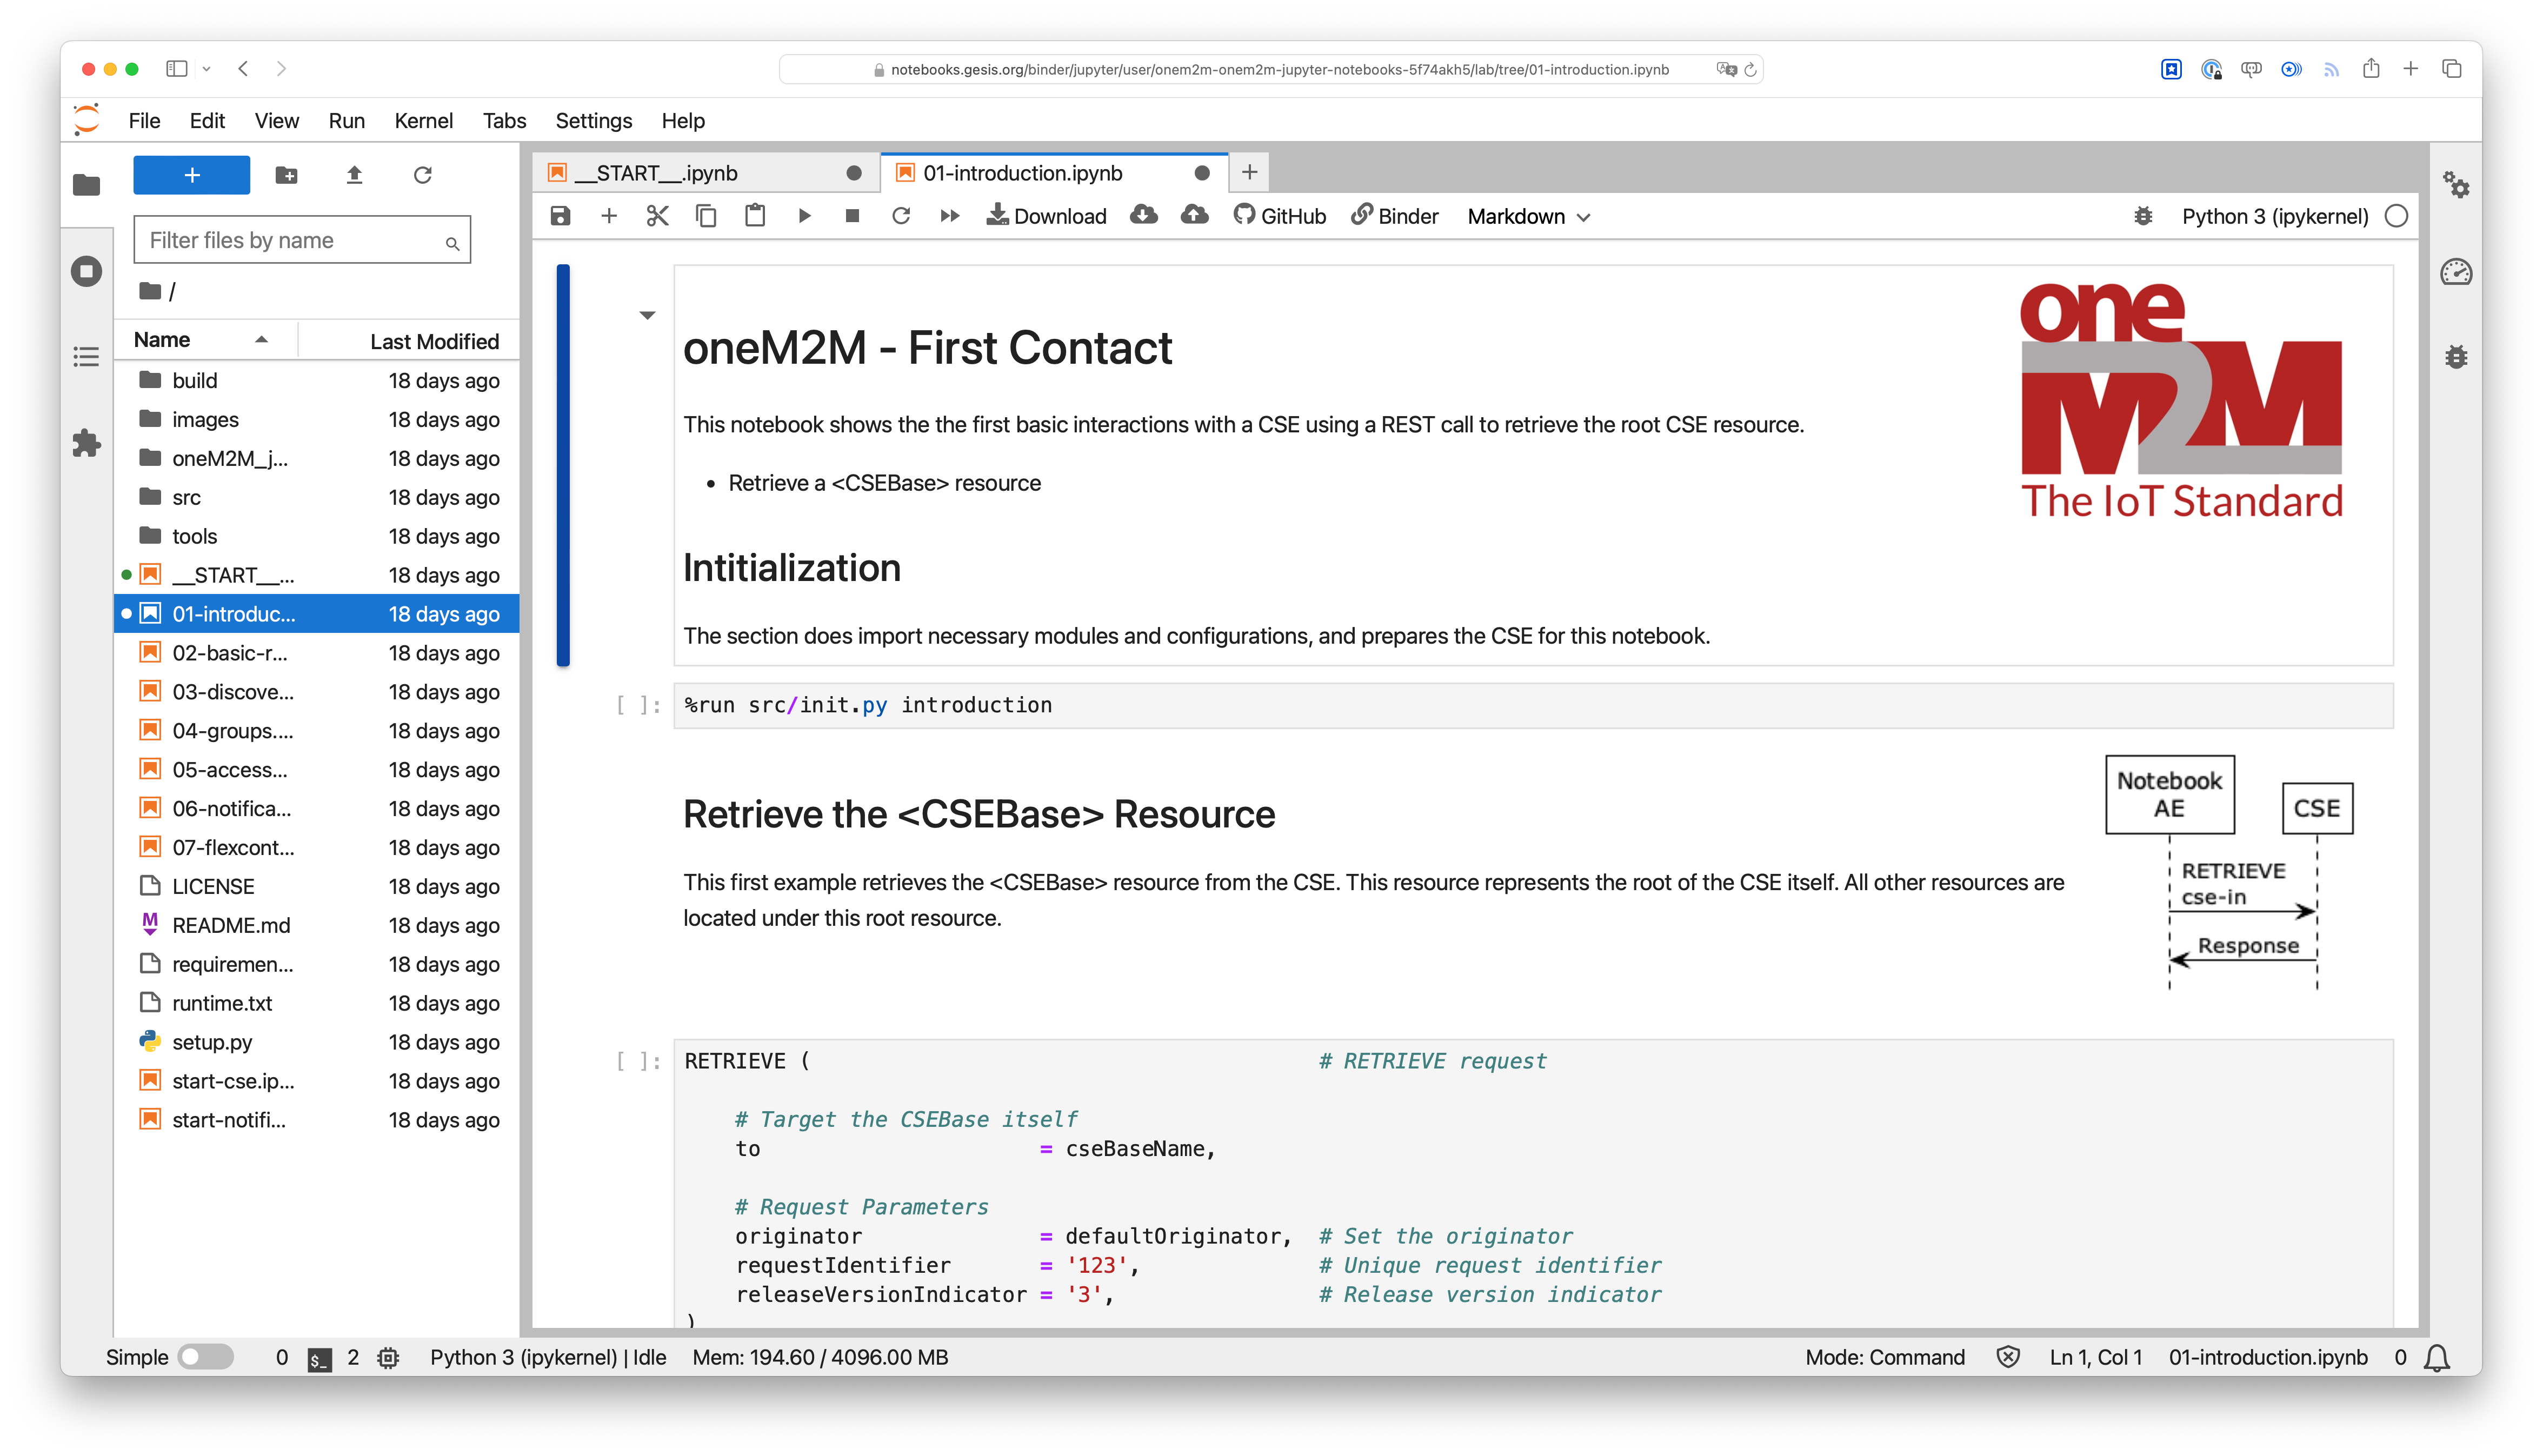Expand the kernel menu options
This screenshot has height=1456, width=2543.
(423, 121)
